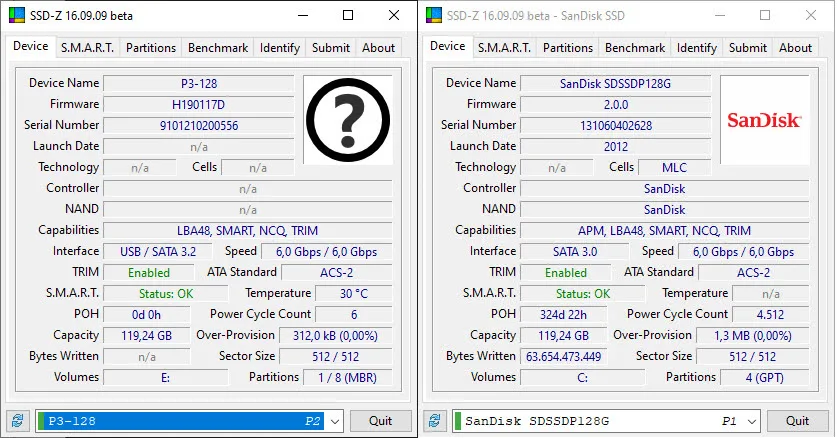Open the P3-128 drive selector dropdown

[335, 421]
